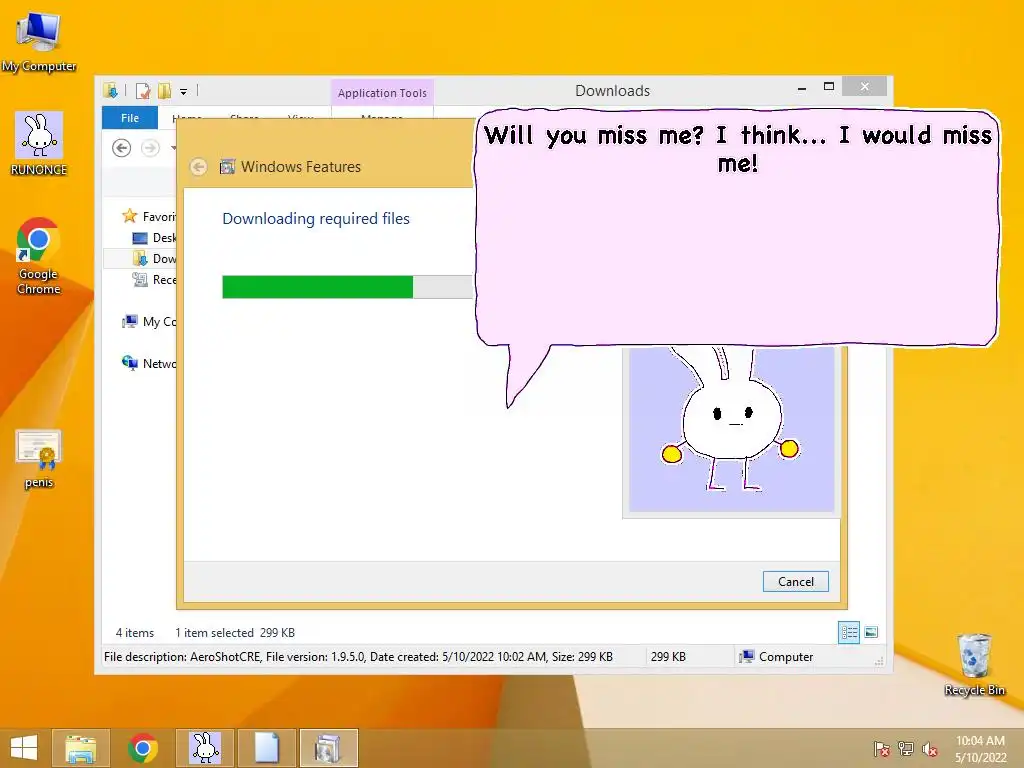Screen dimensions: 1024x768
Task: Select the certificate file icon on desktop
Action: [x=39, y=458]
